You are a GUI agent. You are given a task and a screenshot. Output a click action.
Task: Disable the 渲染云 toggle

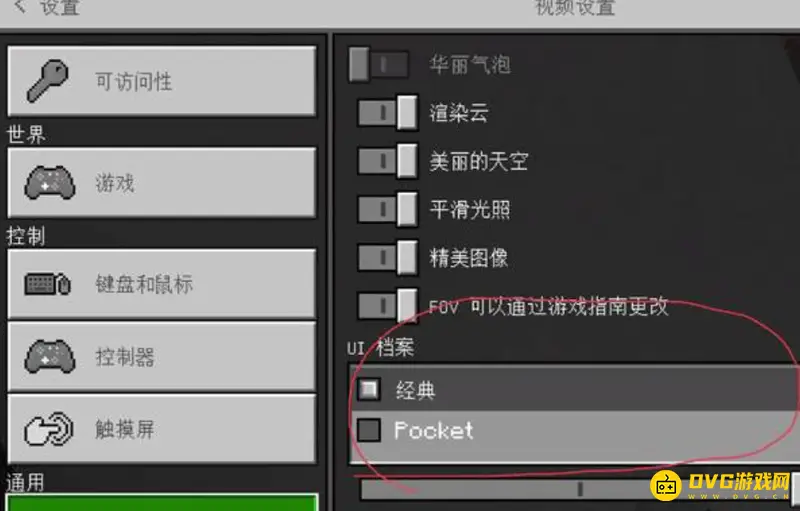tap(388, 112)
